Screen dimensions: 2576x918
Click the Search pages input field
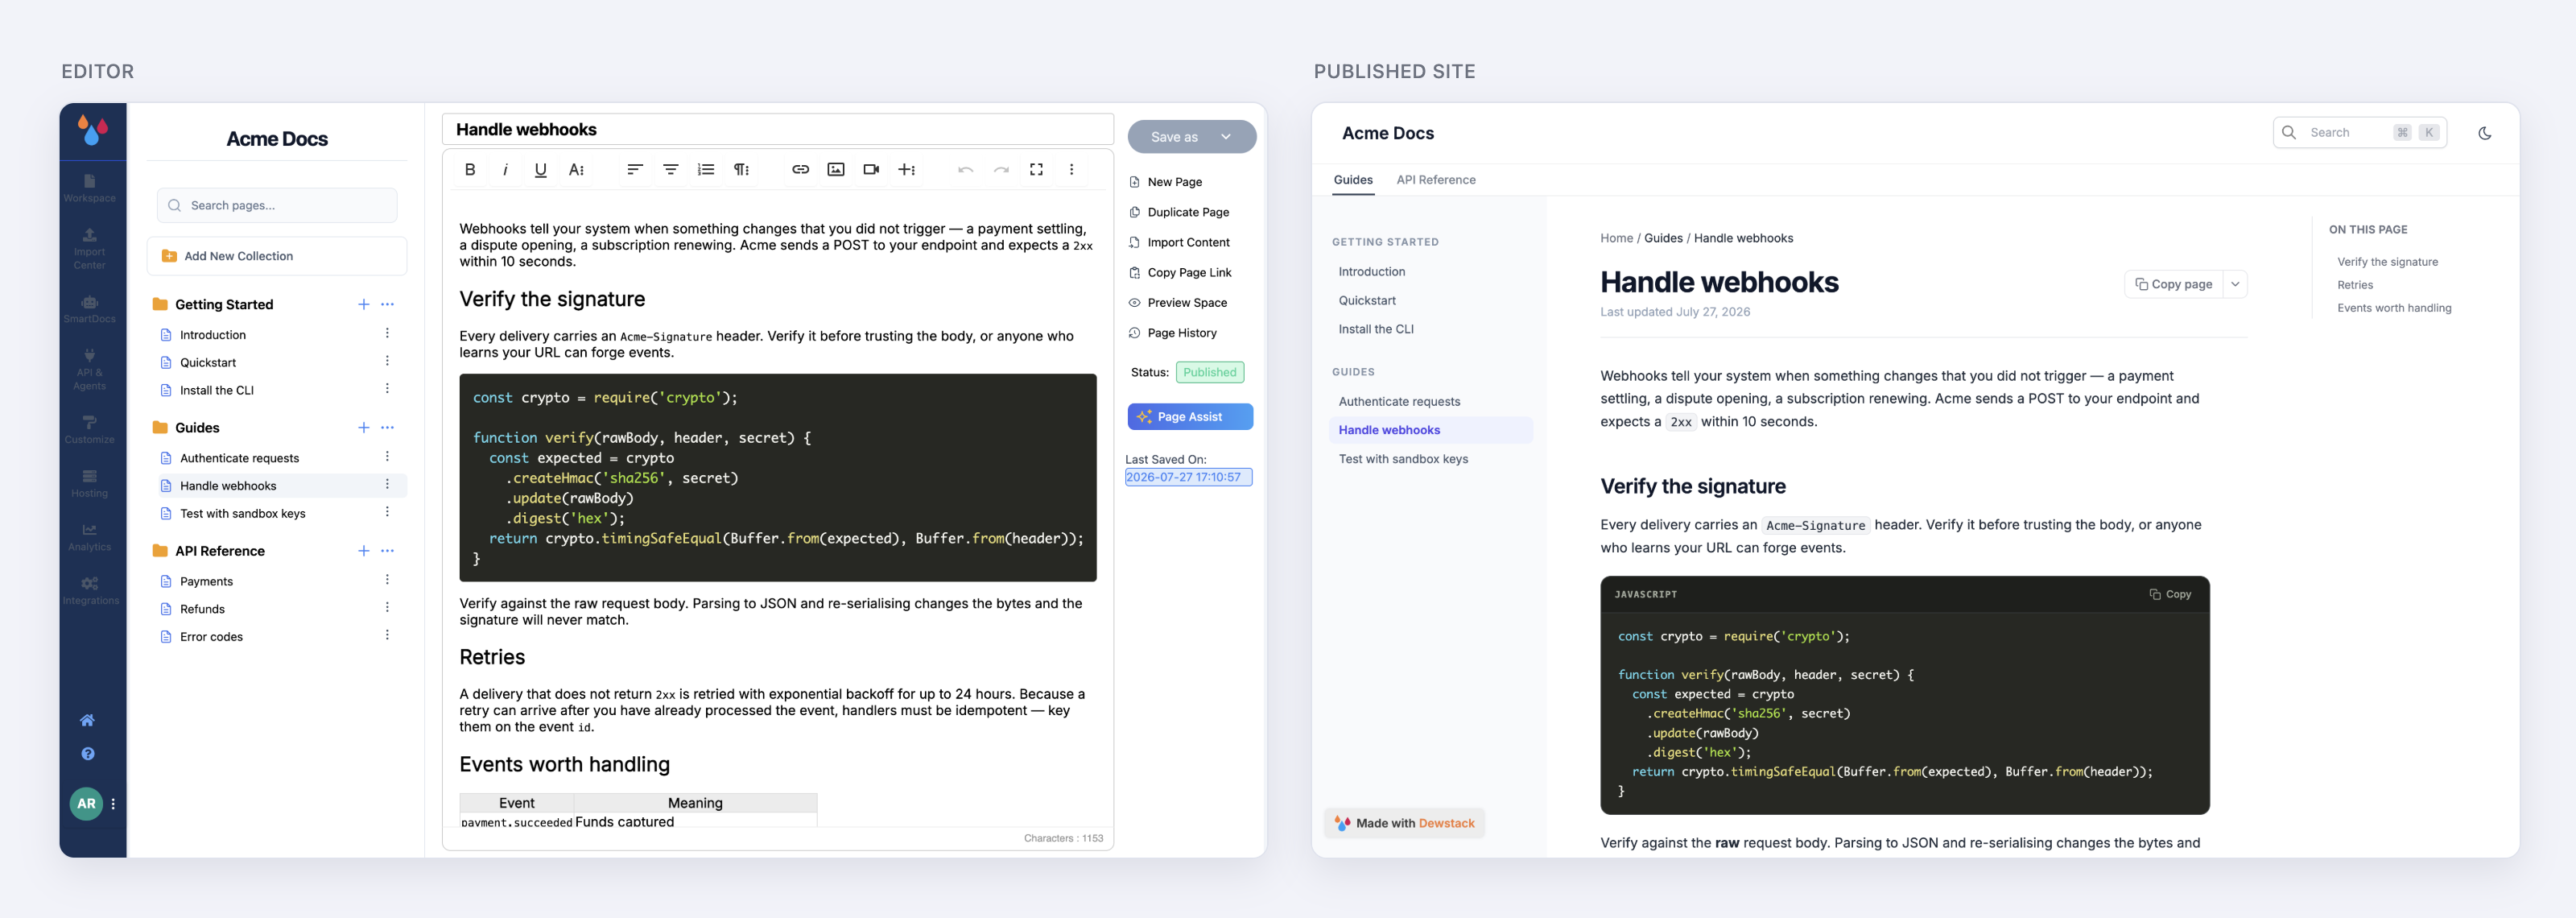277,206
